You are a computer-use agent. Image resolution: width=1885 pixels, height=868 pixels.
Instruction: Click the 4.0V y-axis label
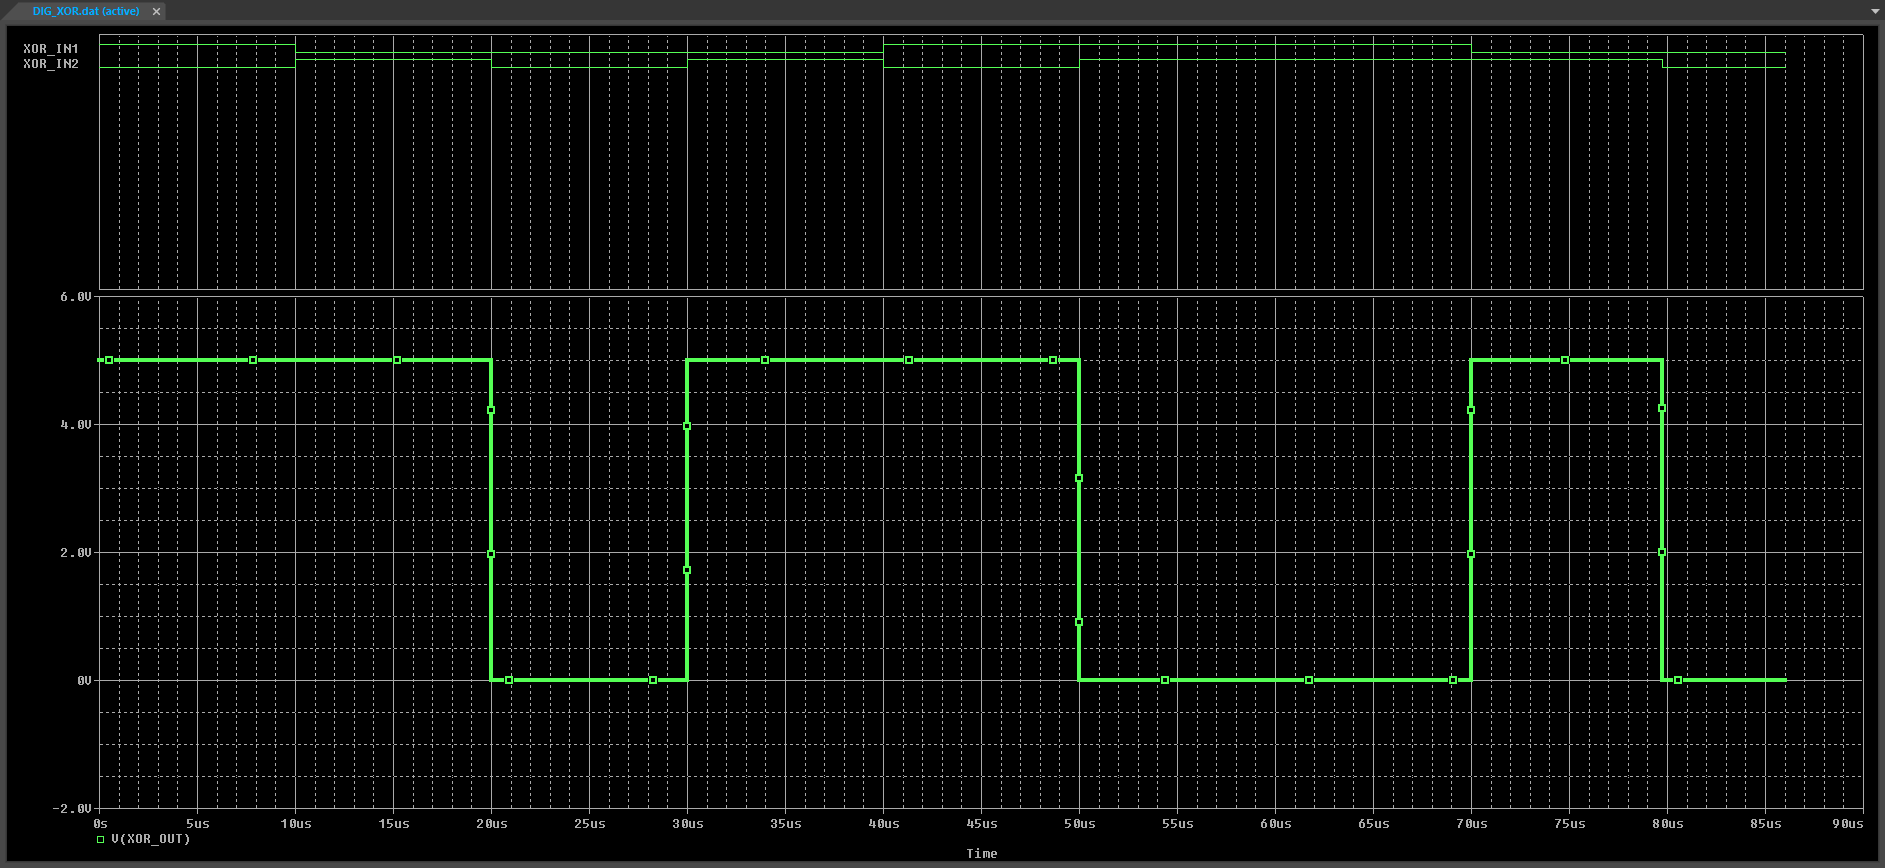(76, 425)
